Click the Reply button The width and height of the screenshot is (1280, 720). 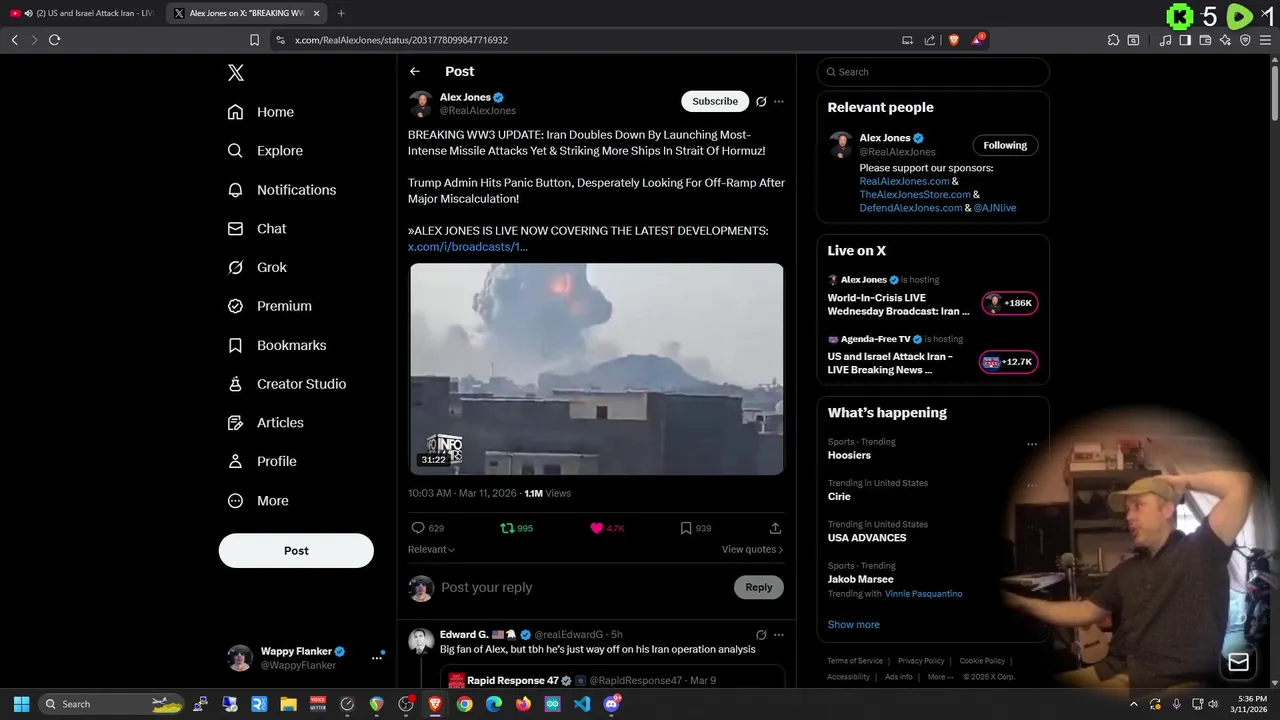click(x=759, y=587)
